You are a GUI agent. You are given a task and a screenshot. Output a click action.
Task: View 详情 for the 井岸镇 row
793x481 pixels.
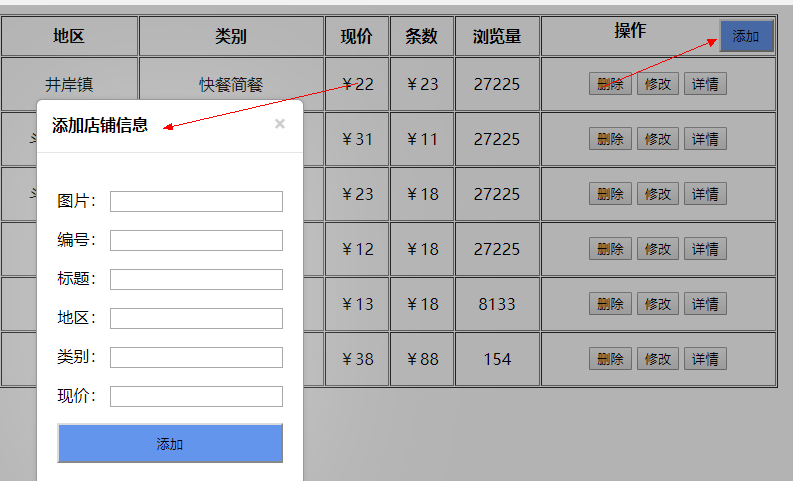point(705,83)
